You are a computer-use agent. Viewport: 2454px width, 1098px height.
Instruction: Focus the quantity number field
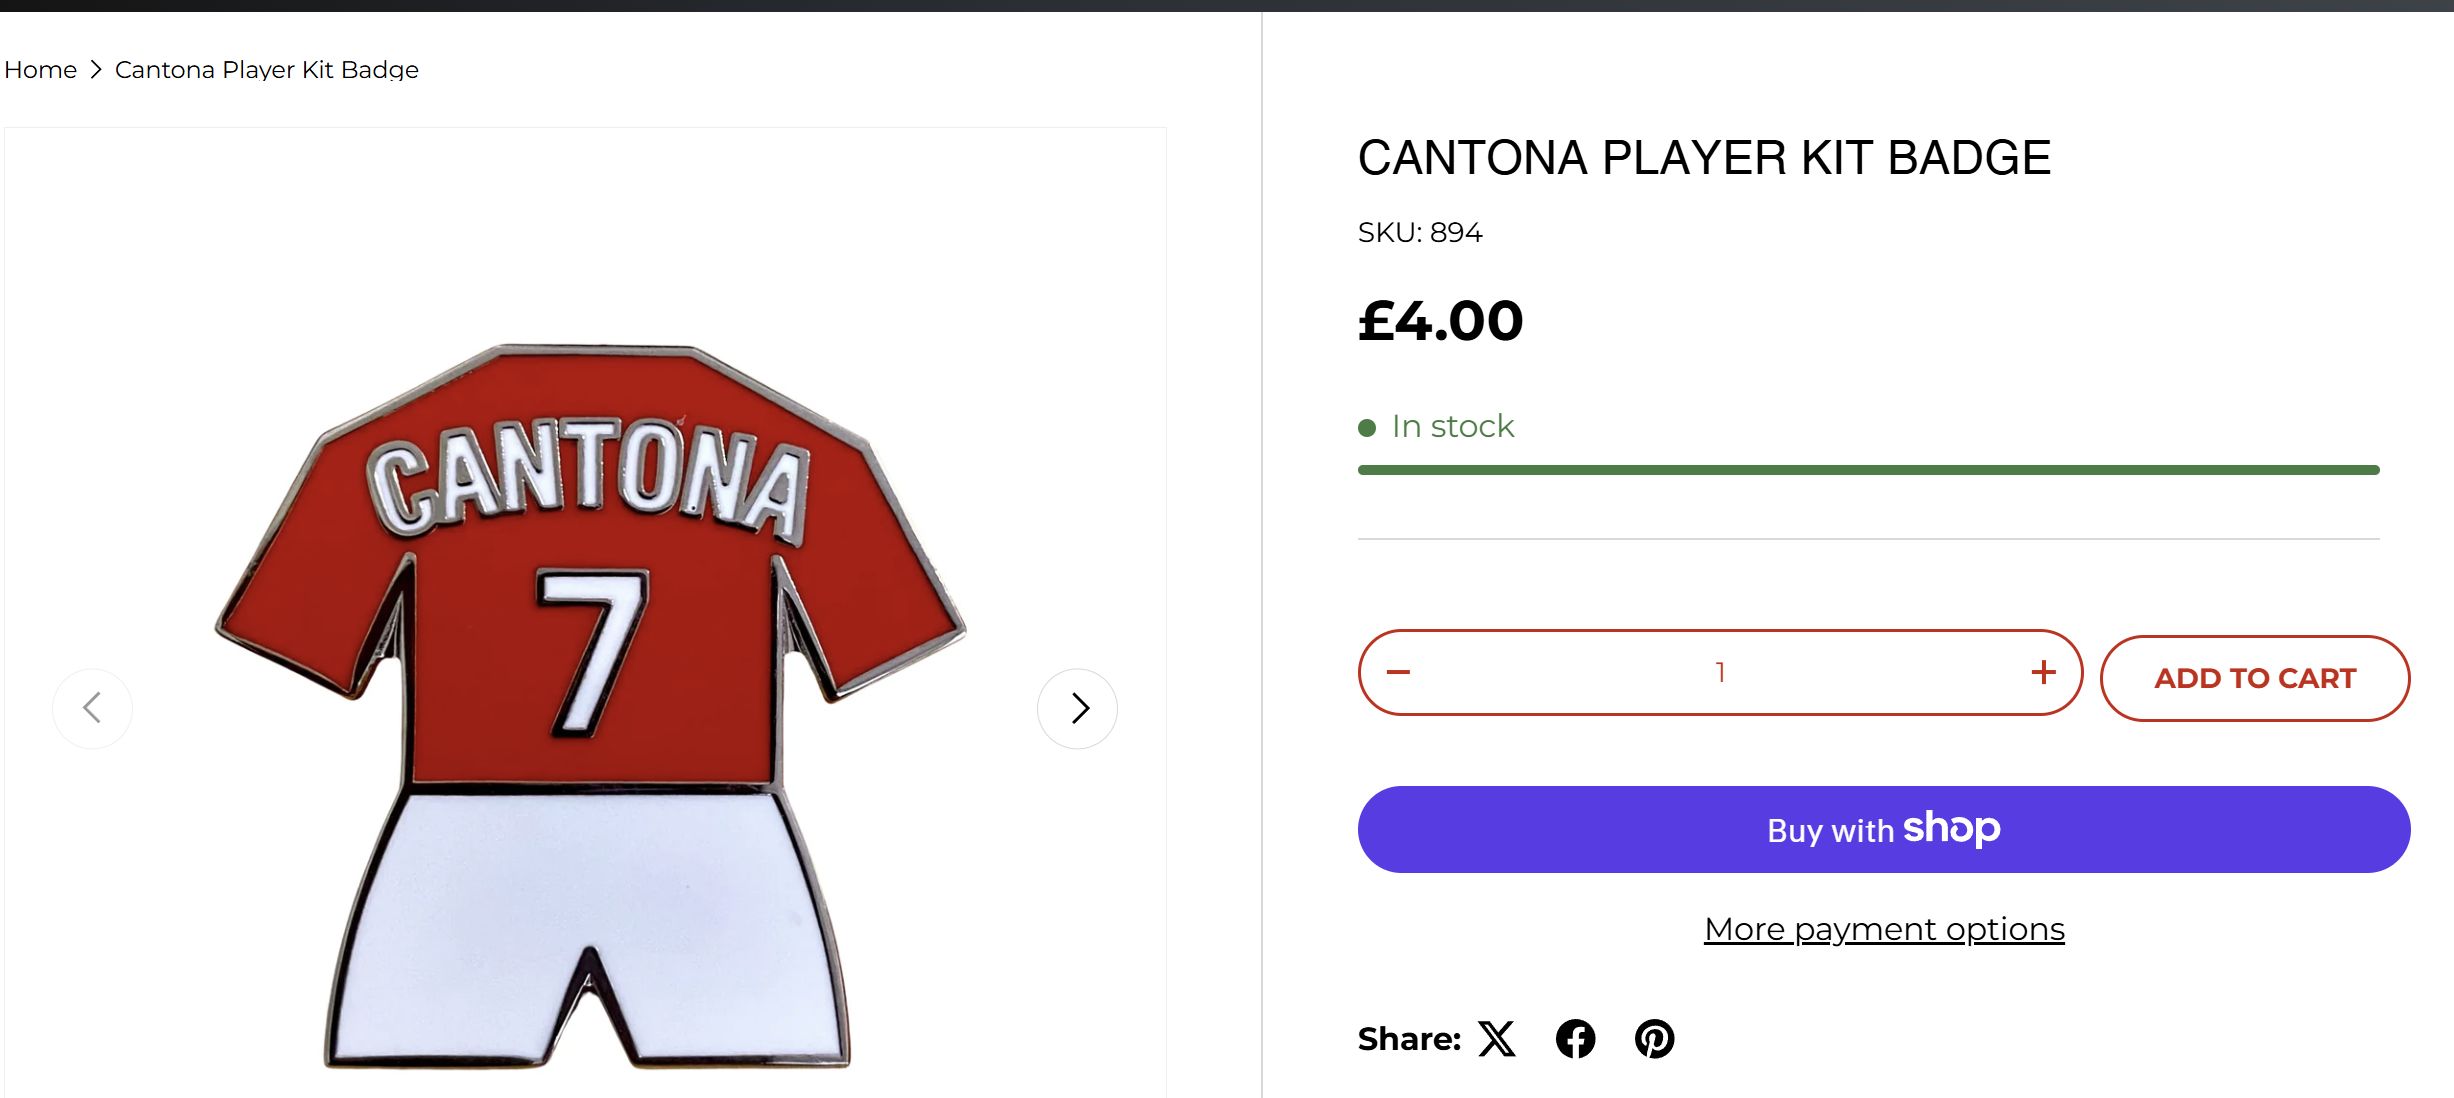[x=1720, y=672]
